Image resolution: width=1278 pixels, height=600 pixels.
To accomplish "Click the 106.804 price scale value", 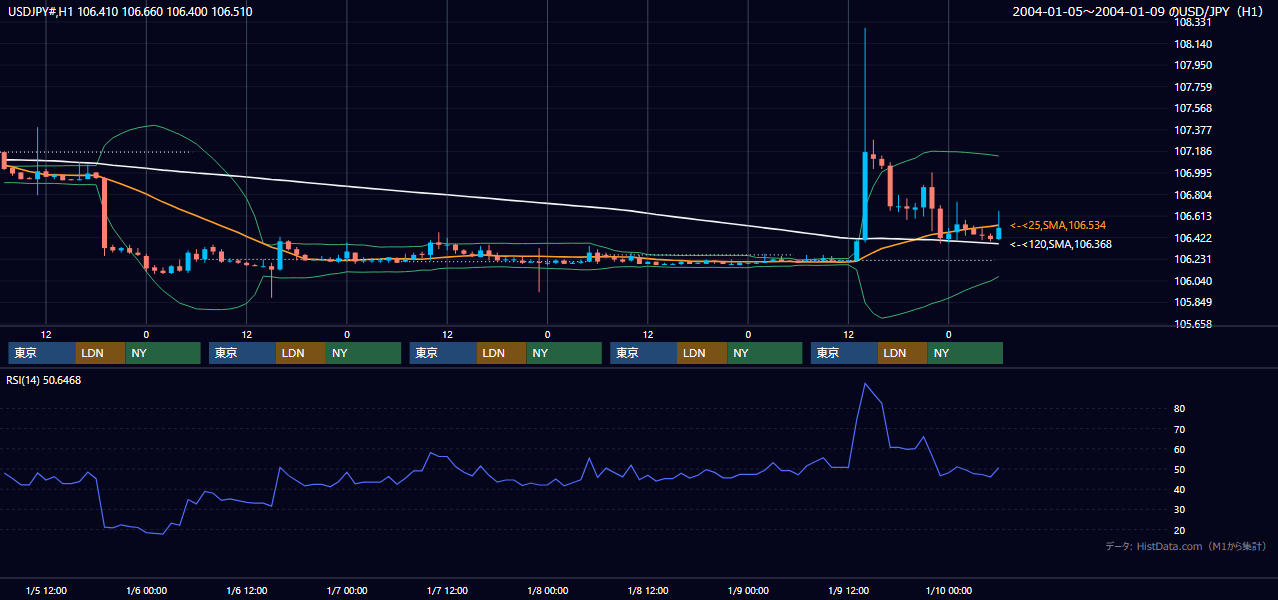I will coord(1192,195).
